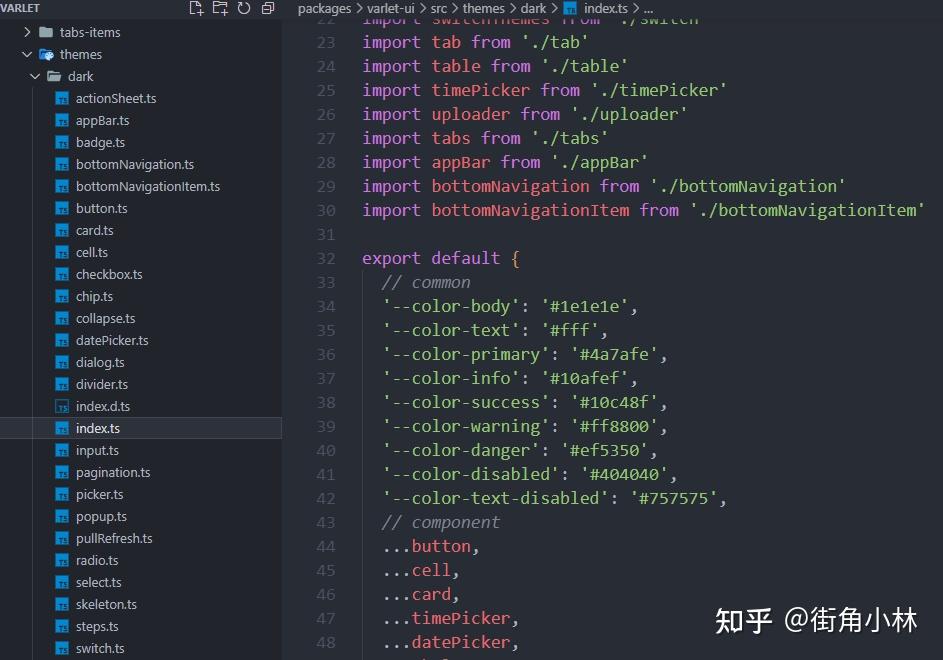Click the Refresh Explorer icon
Screen dimensions: 943x660
click(x=243, y=8)
